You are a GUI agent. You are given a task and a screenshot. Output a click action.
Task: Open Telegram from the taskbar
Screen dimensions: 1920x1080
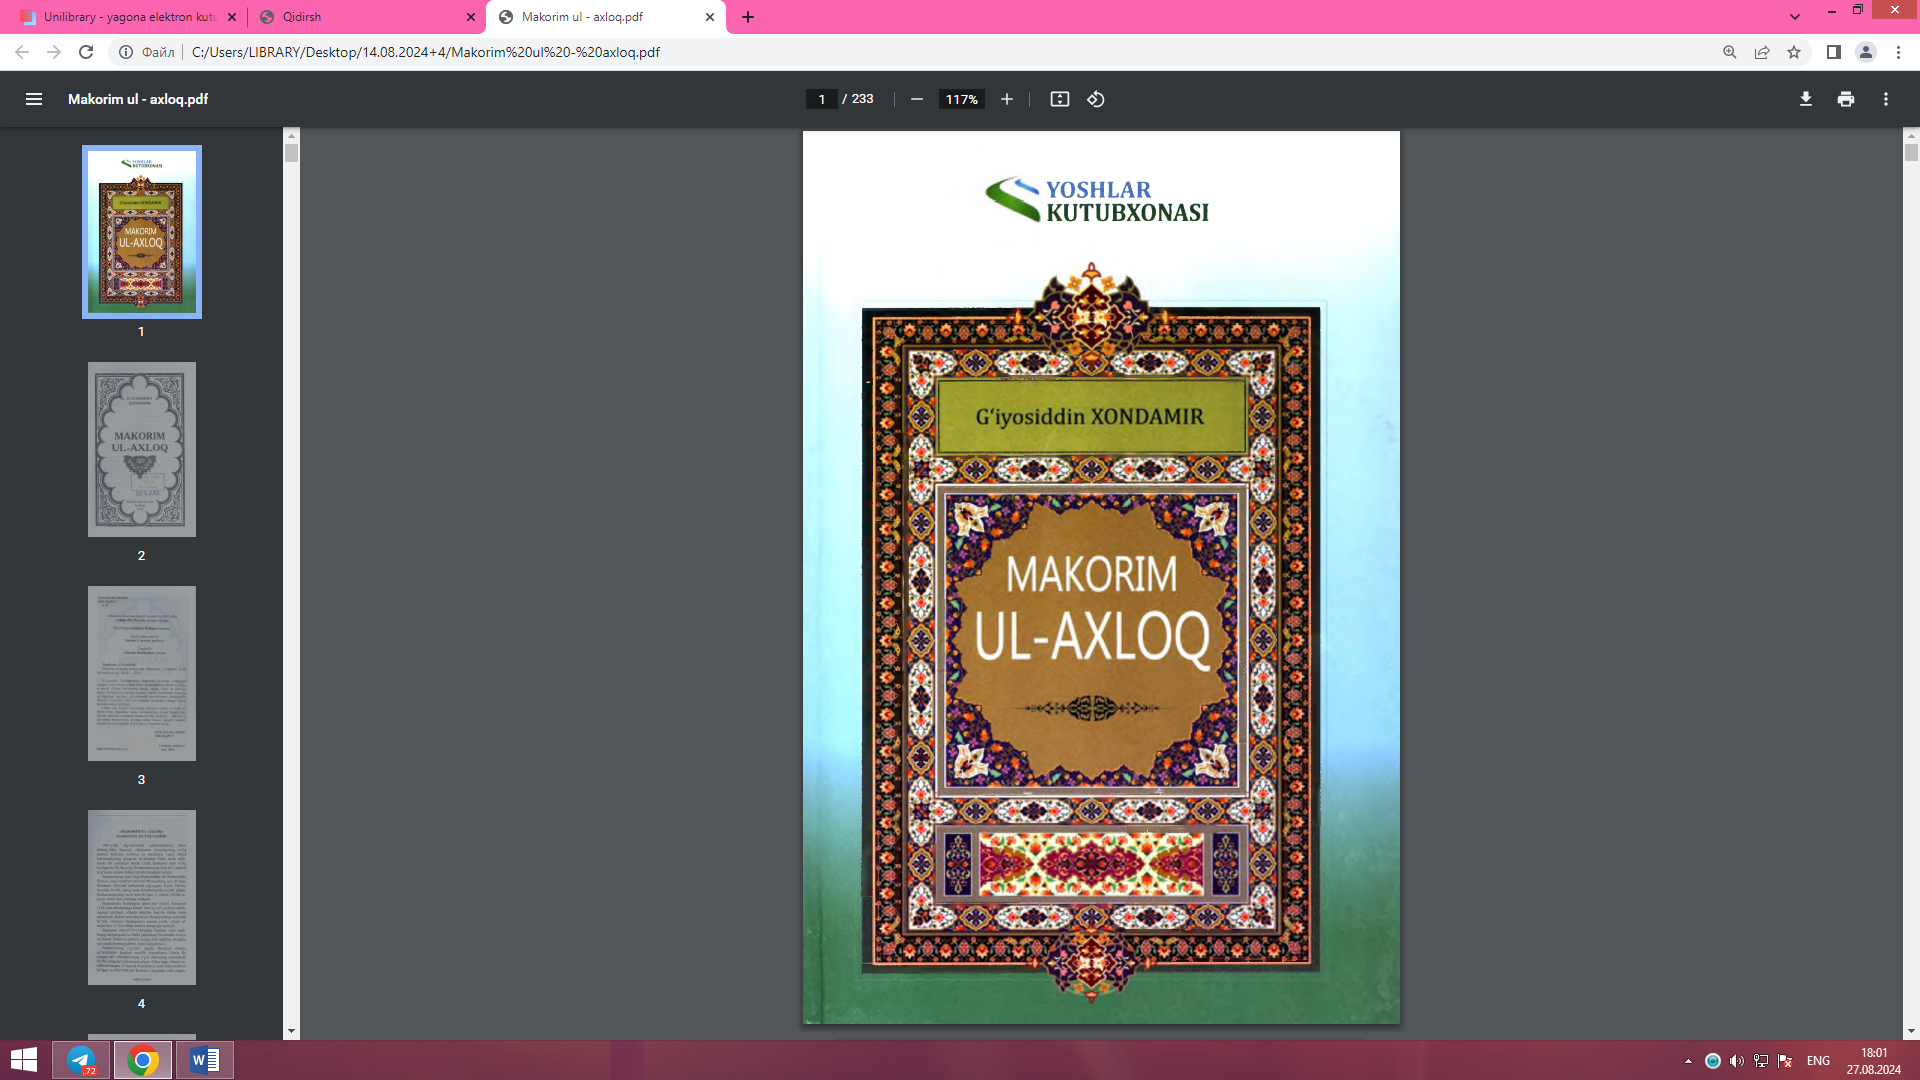[81, 1060]
